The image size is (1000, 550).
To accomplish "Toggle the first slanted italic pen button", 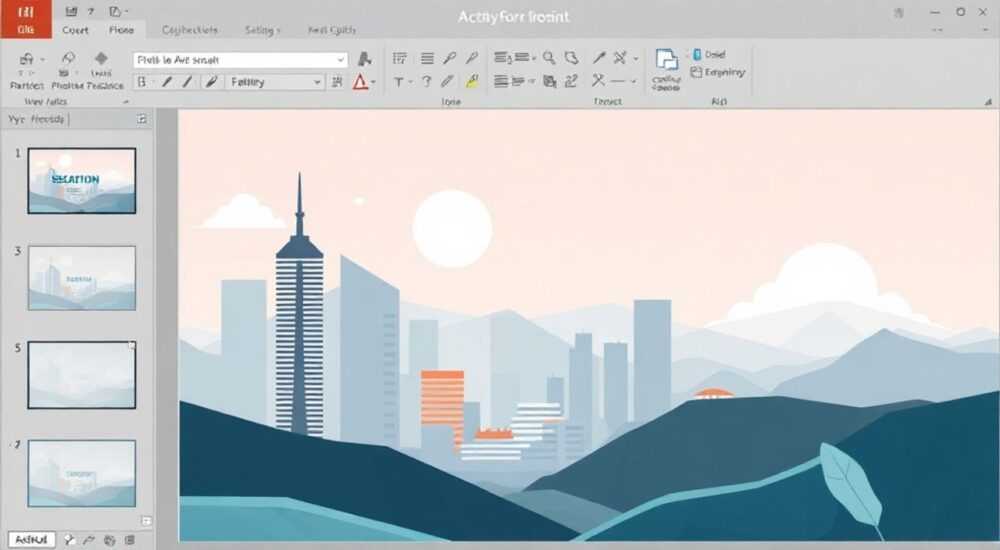I will pos(167,82).
